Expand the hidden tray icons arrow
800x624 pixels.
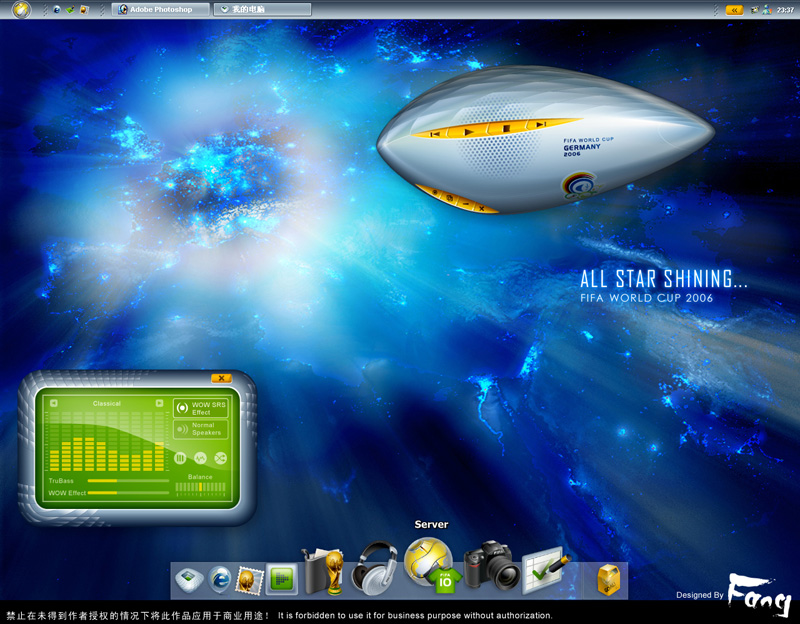coord(734,10)
